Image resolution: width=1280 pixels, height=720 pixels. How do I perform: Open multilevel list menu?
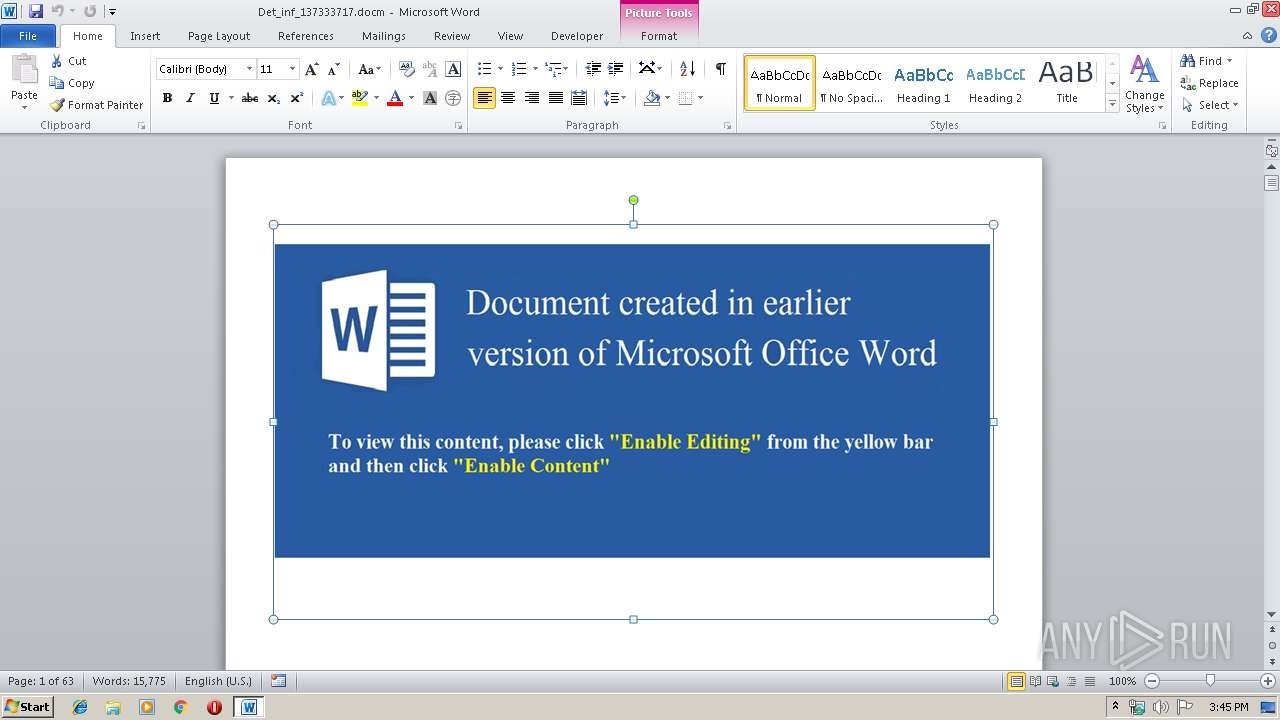(556, 69)
